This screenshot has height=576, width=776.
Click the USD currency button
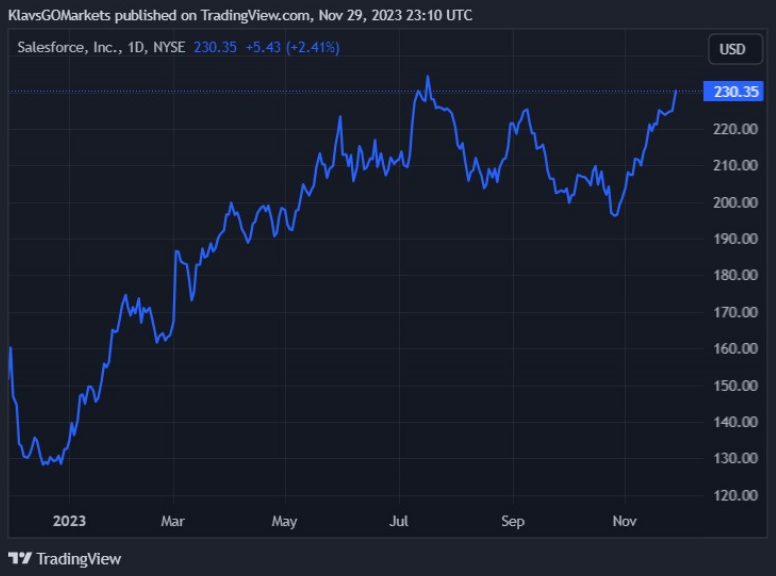pos(735,49)
